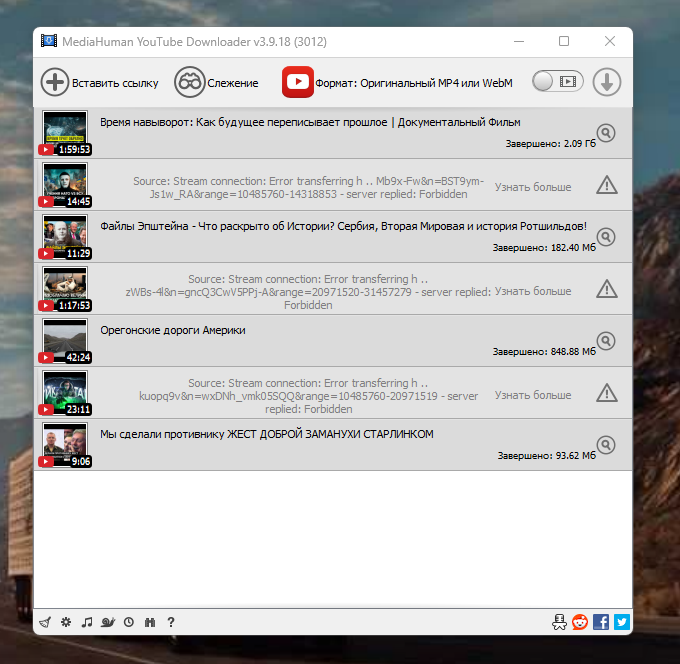This screenshot has height=664, width=680.
Task: Click title Файлы Эпштейна row
Action: pos(343,226)
